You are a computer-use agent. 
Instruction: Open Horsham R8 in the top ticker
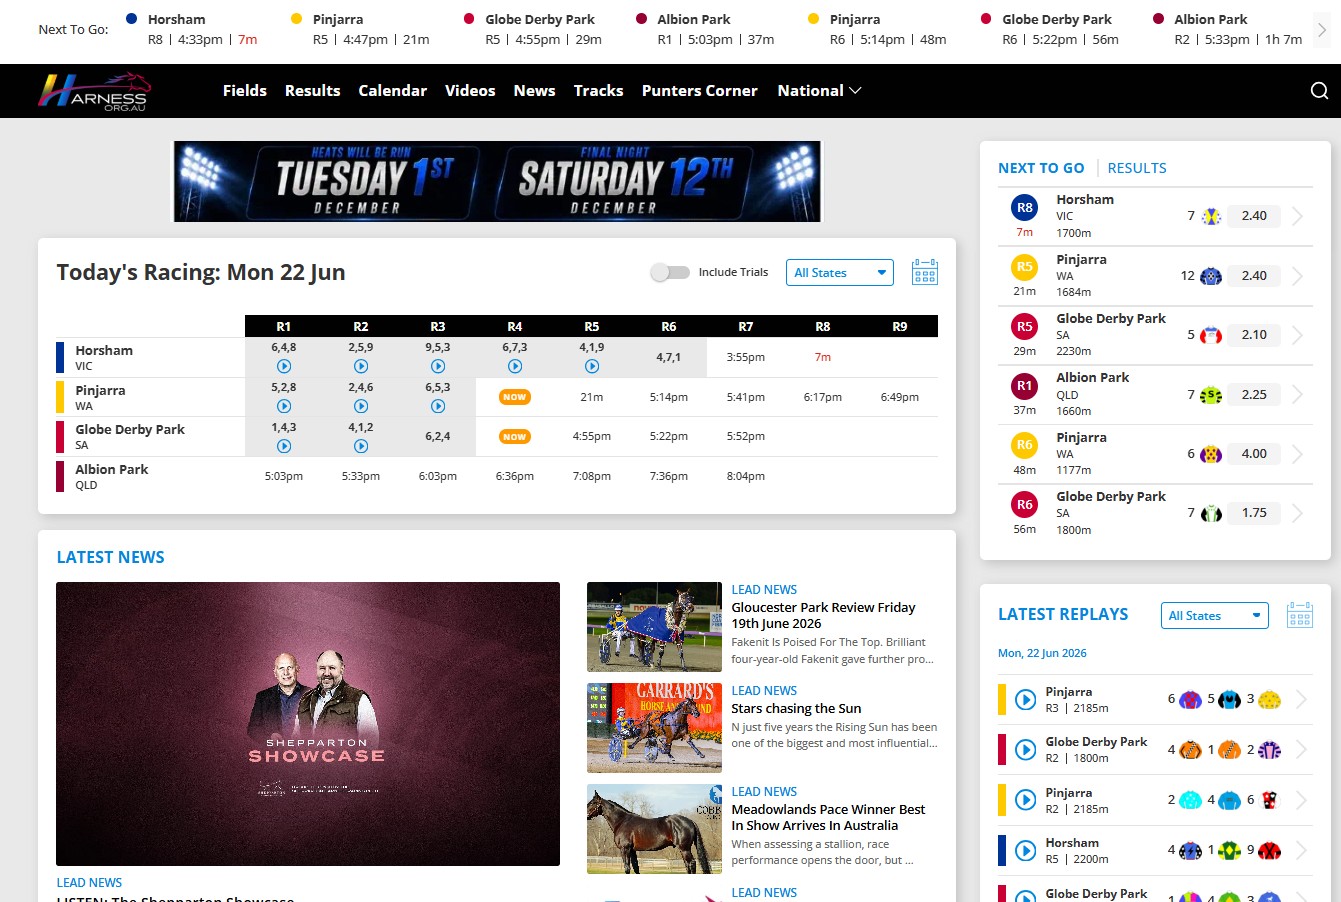pyautogui.click(x=192, y=30)
